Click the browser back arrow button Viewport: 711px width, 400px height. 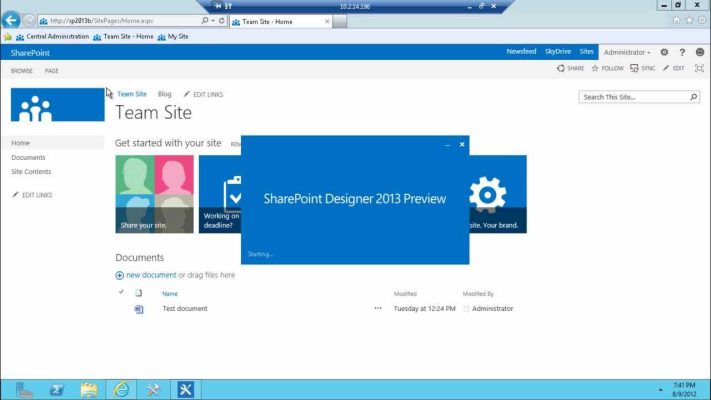11,20
